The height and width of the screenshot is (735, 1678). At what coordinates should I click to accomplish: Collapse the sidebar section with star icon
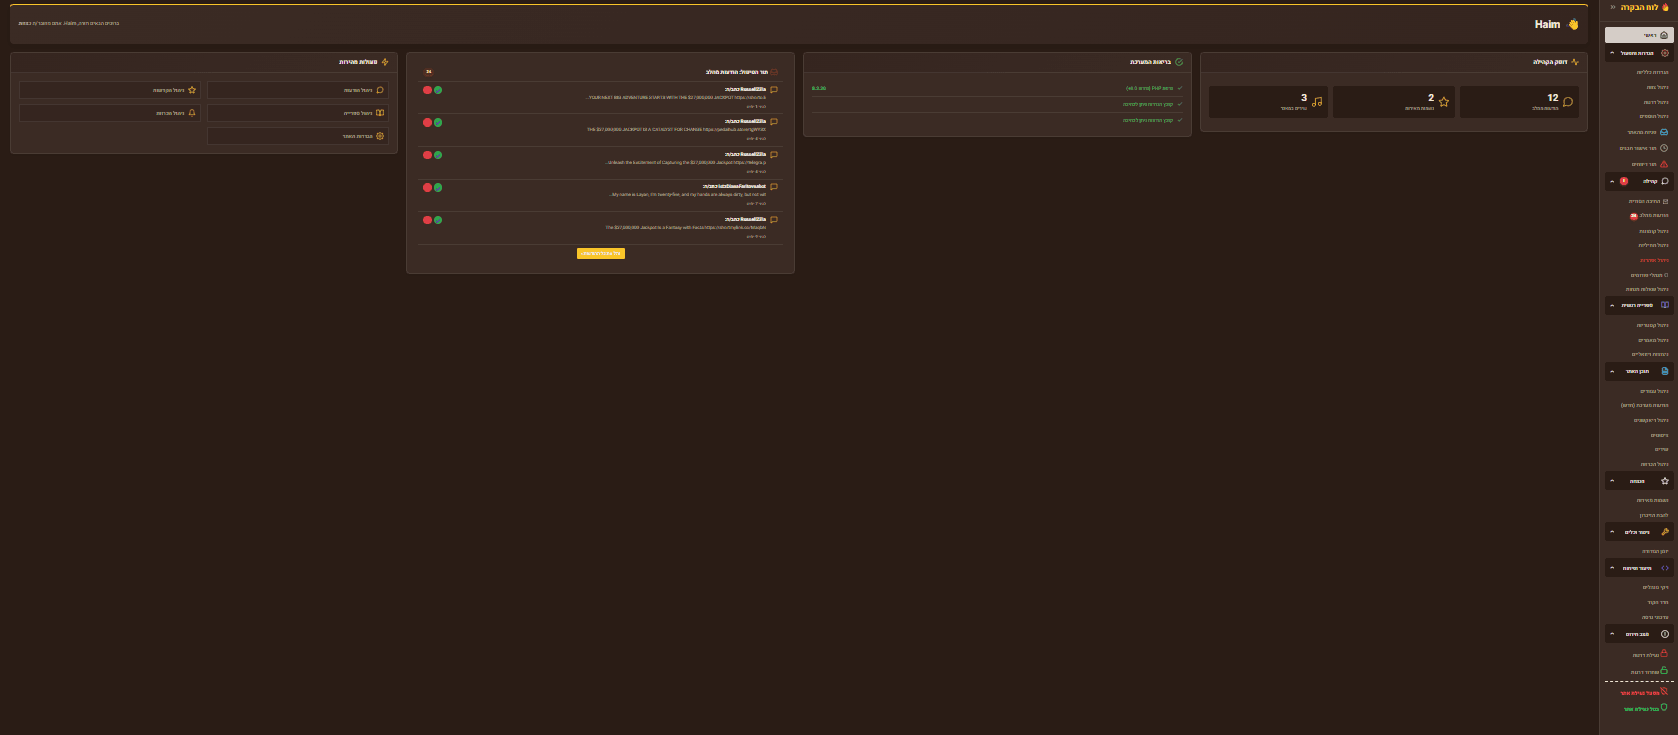pos(1612,481)
